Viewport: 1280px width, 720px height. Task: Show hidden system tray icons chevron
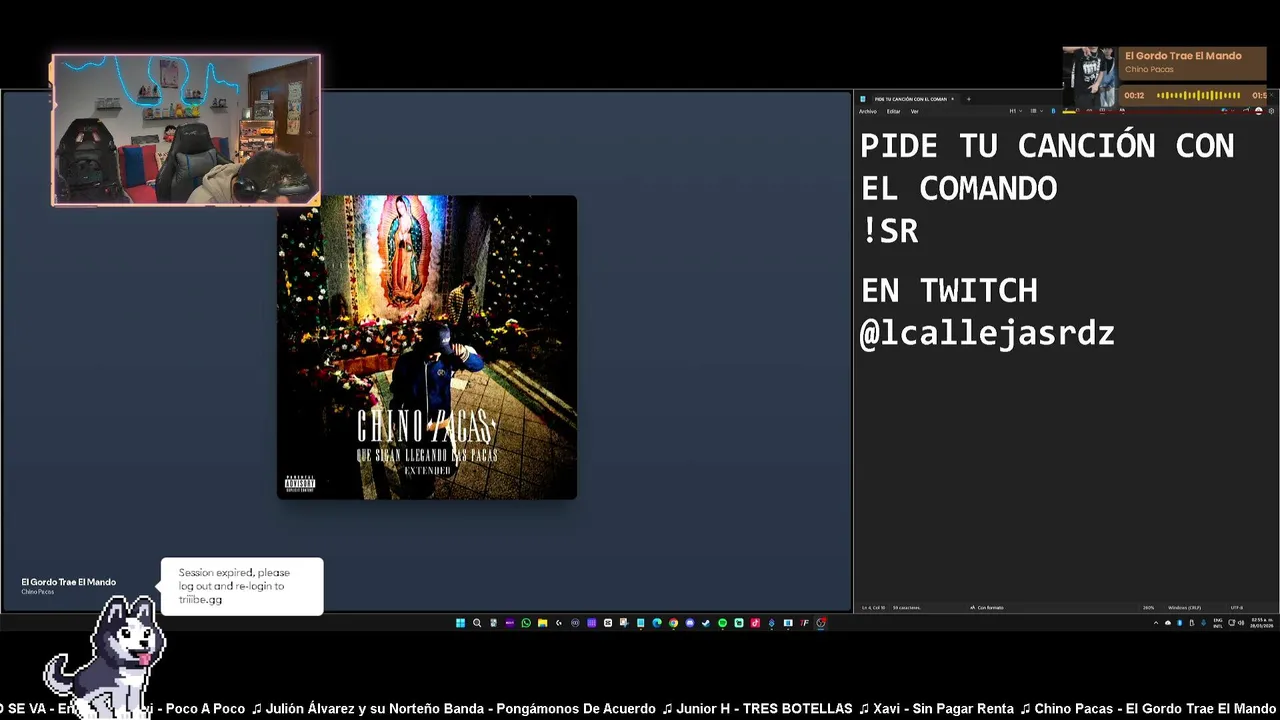pos(1156,623)
